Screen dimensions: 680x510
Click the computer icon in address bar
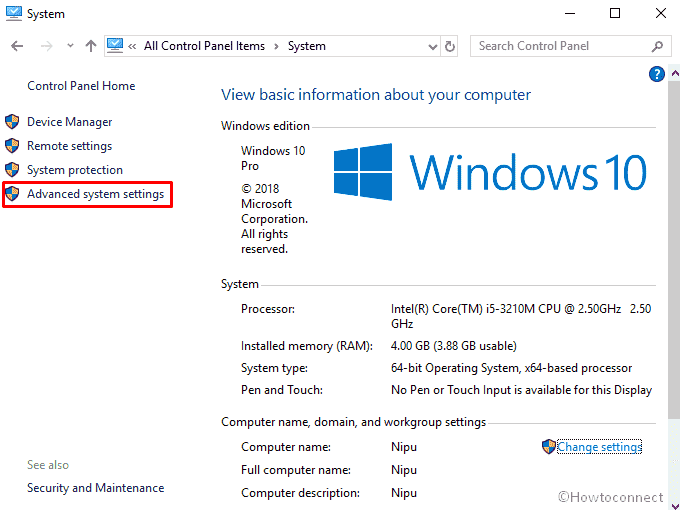[x=115, y=46]
